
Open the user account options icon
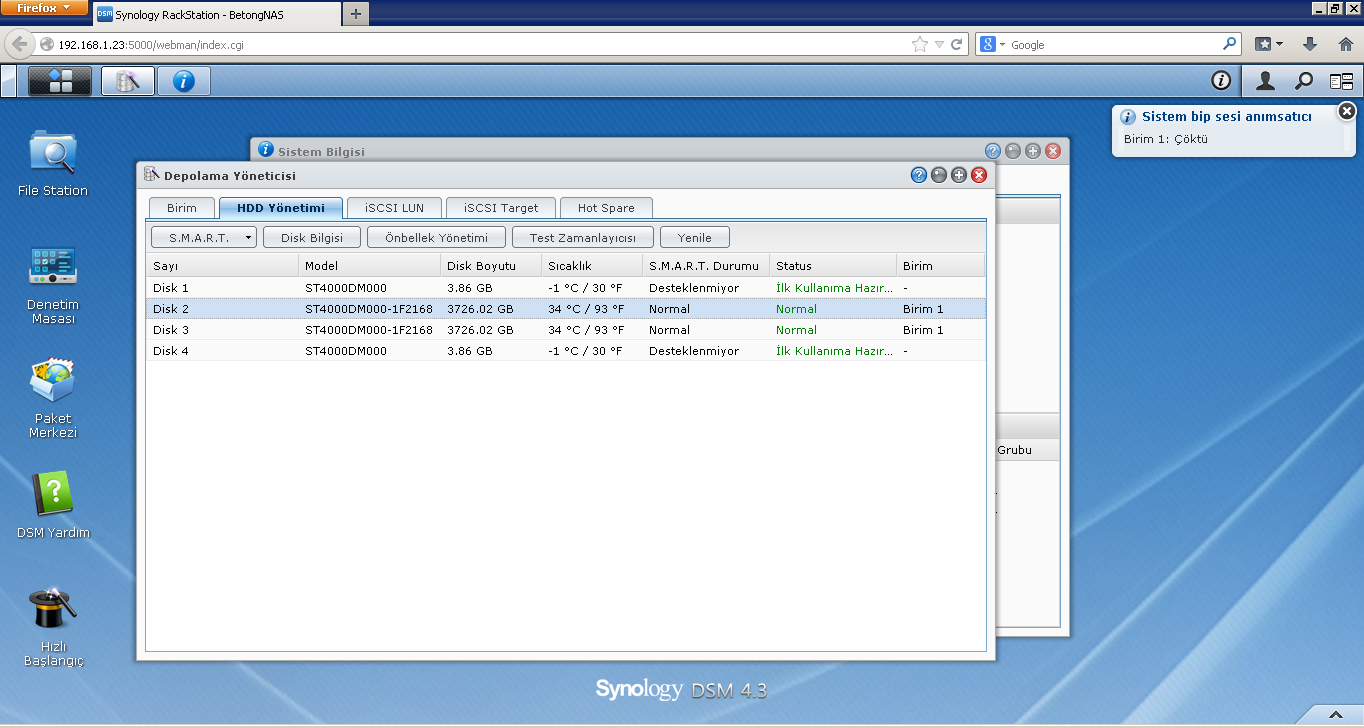[1265, 81]
